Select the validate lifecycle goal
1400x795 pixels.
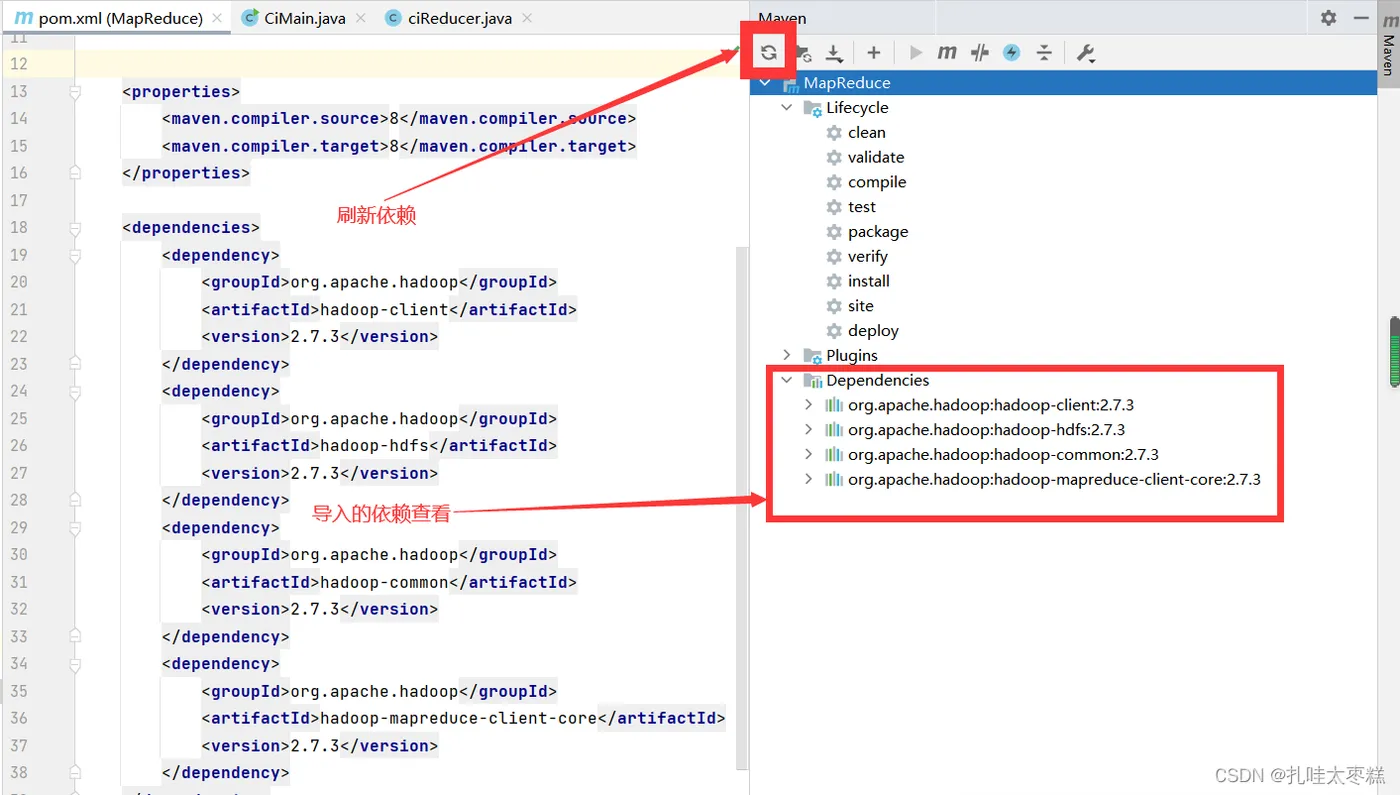coord(875,157)
